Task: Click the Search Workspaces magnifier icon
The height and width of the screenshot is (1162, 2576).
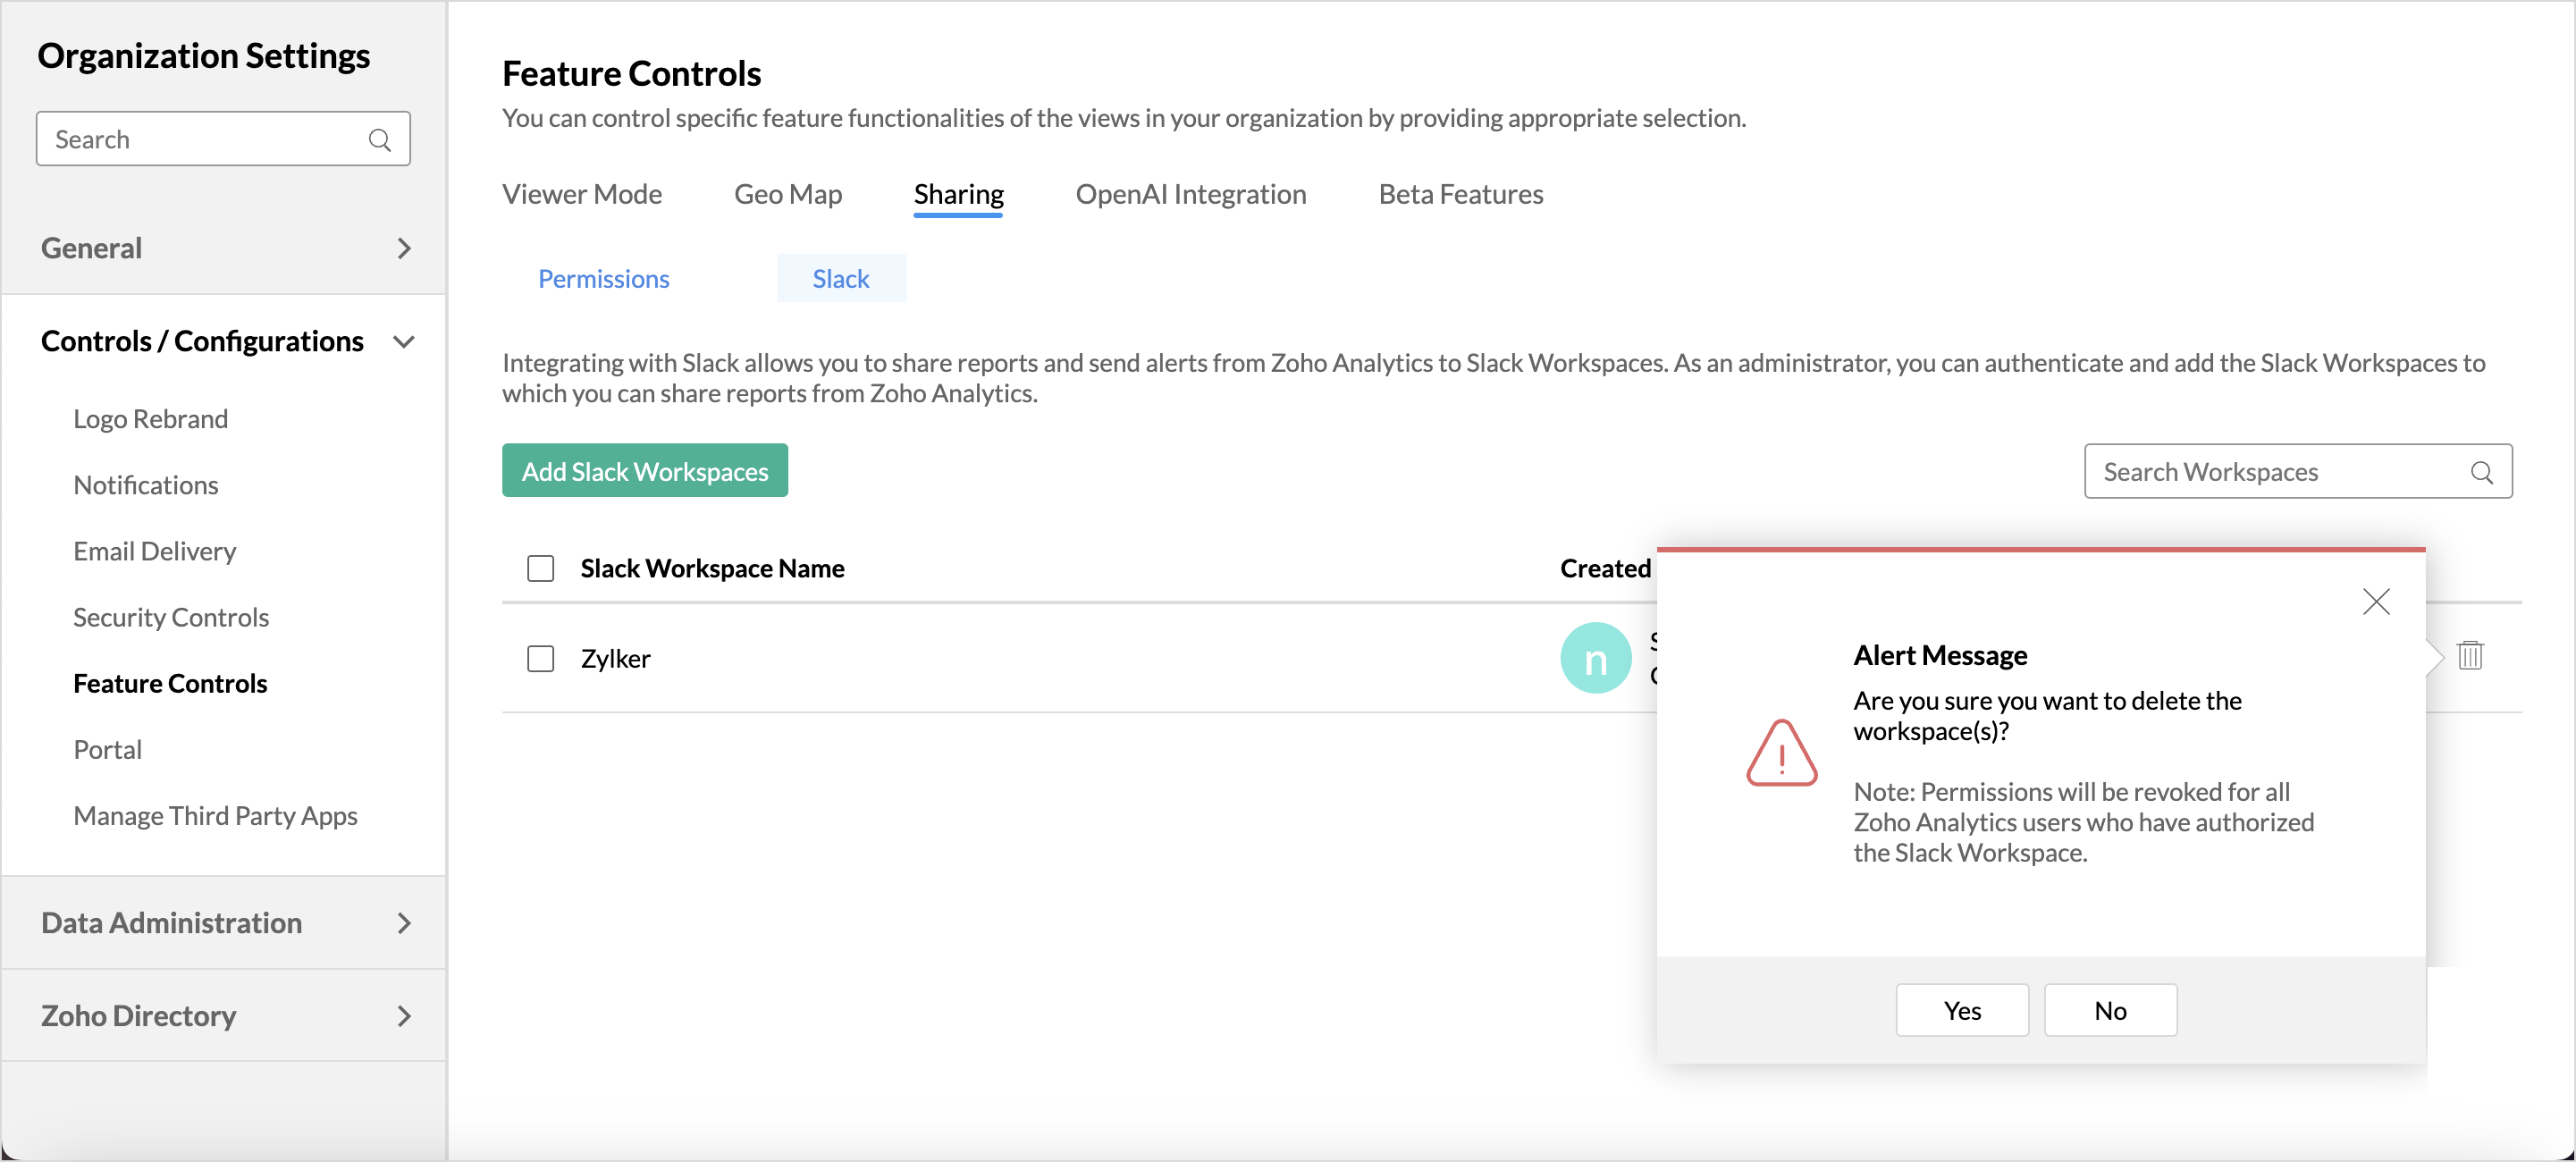Action: point(2480,472)
